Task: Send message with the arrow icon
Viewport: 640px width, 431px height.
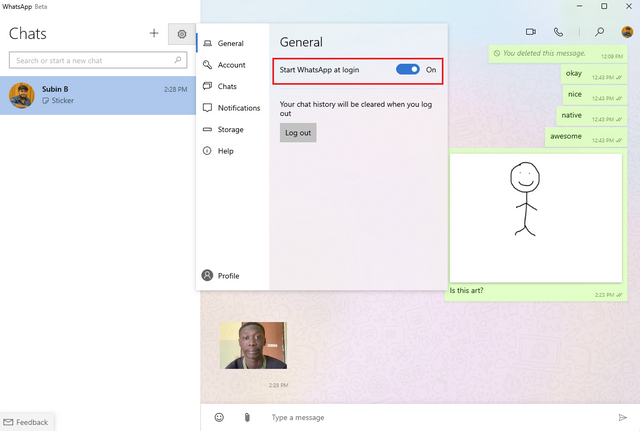Action: [x=622, y=417]
